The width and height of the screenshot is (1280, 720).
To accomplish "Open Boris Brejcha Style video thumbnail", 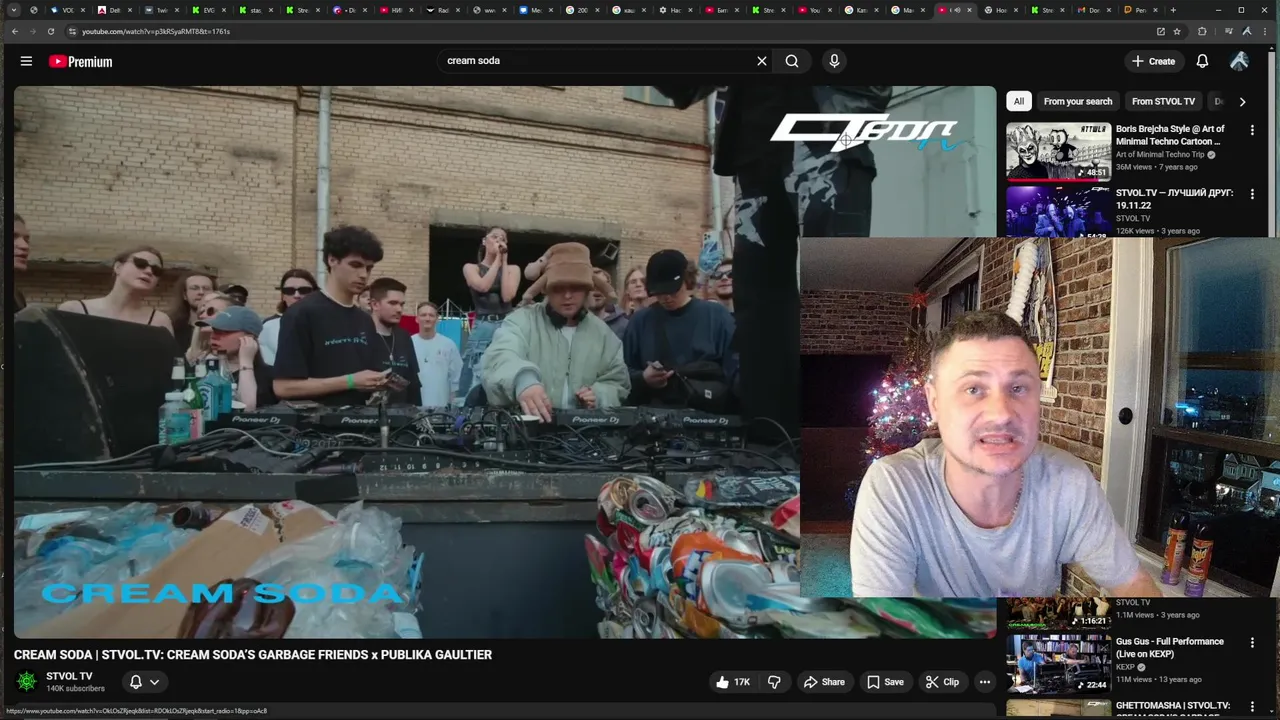I will [x=1058, y=151].
